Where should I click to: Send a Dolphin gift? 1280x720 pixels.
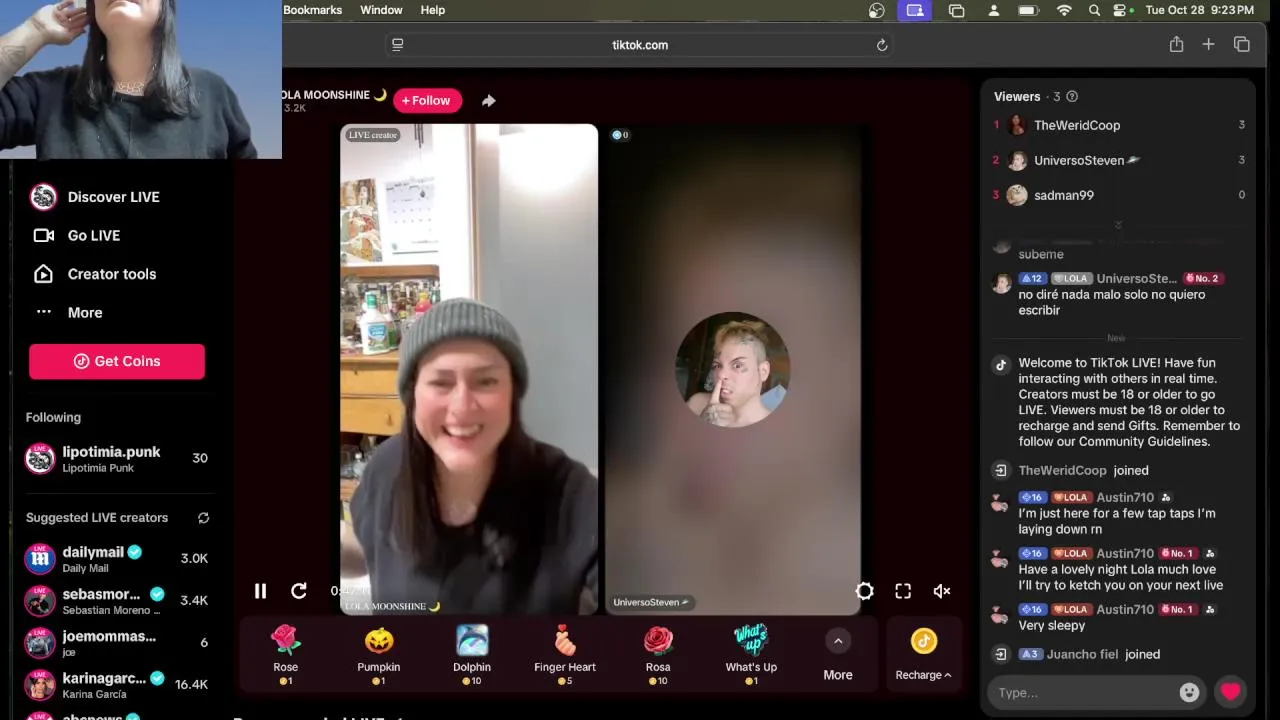click(x=472, y=654)
